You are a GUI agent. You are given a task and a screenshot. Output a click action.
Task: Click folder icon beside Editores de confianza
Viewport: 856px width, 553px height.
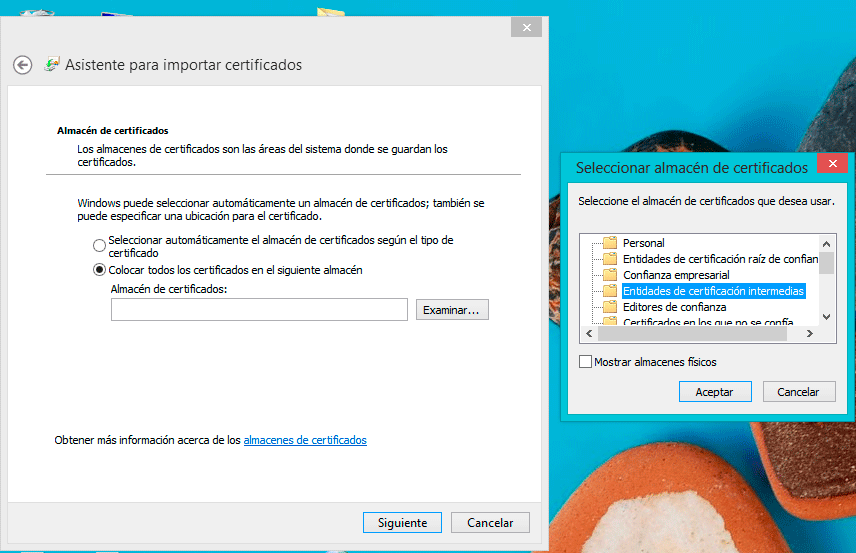(x=610, y=307)
